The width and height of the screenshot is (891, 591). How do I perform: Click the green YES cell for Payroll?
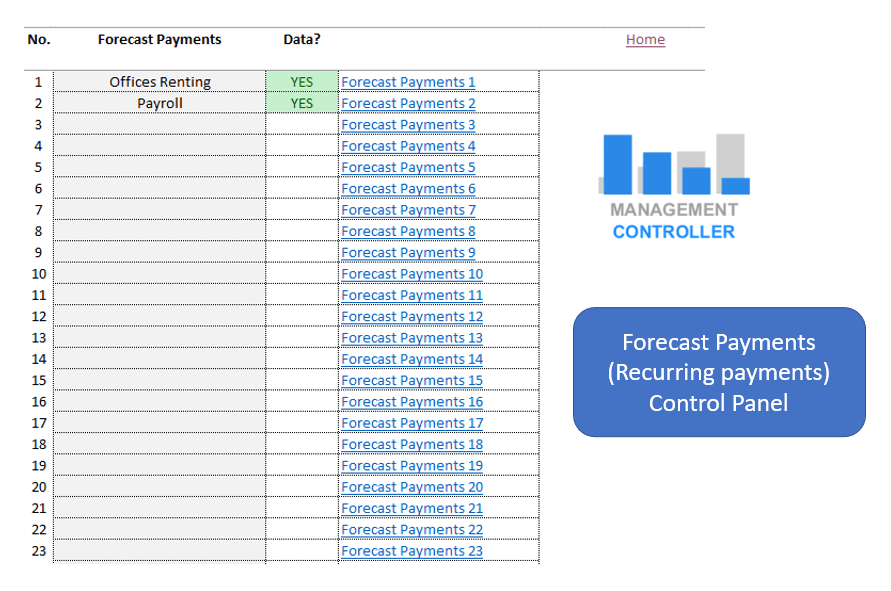tap(301, 103)
